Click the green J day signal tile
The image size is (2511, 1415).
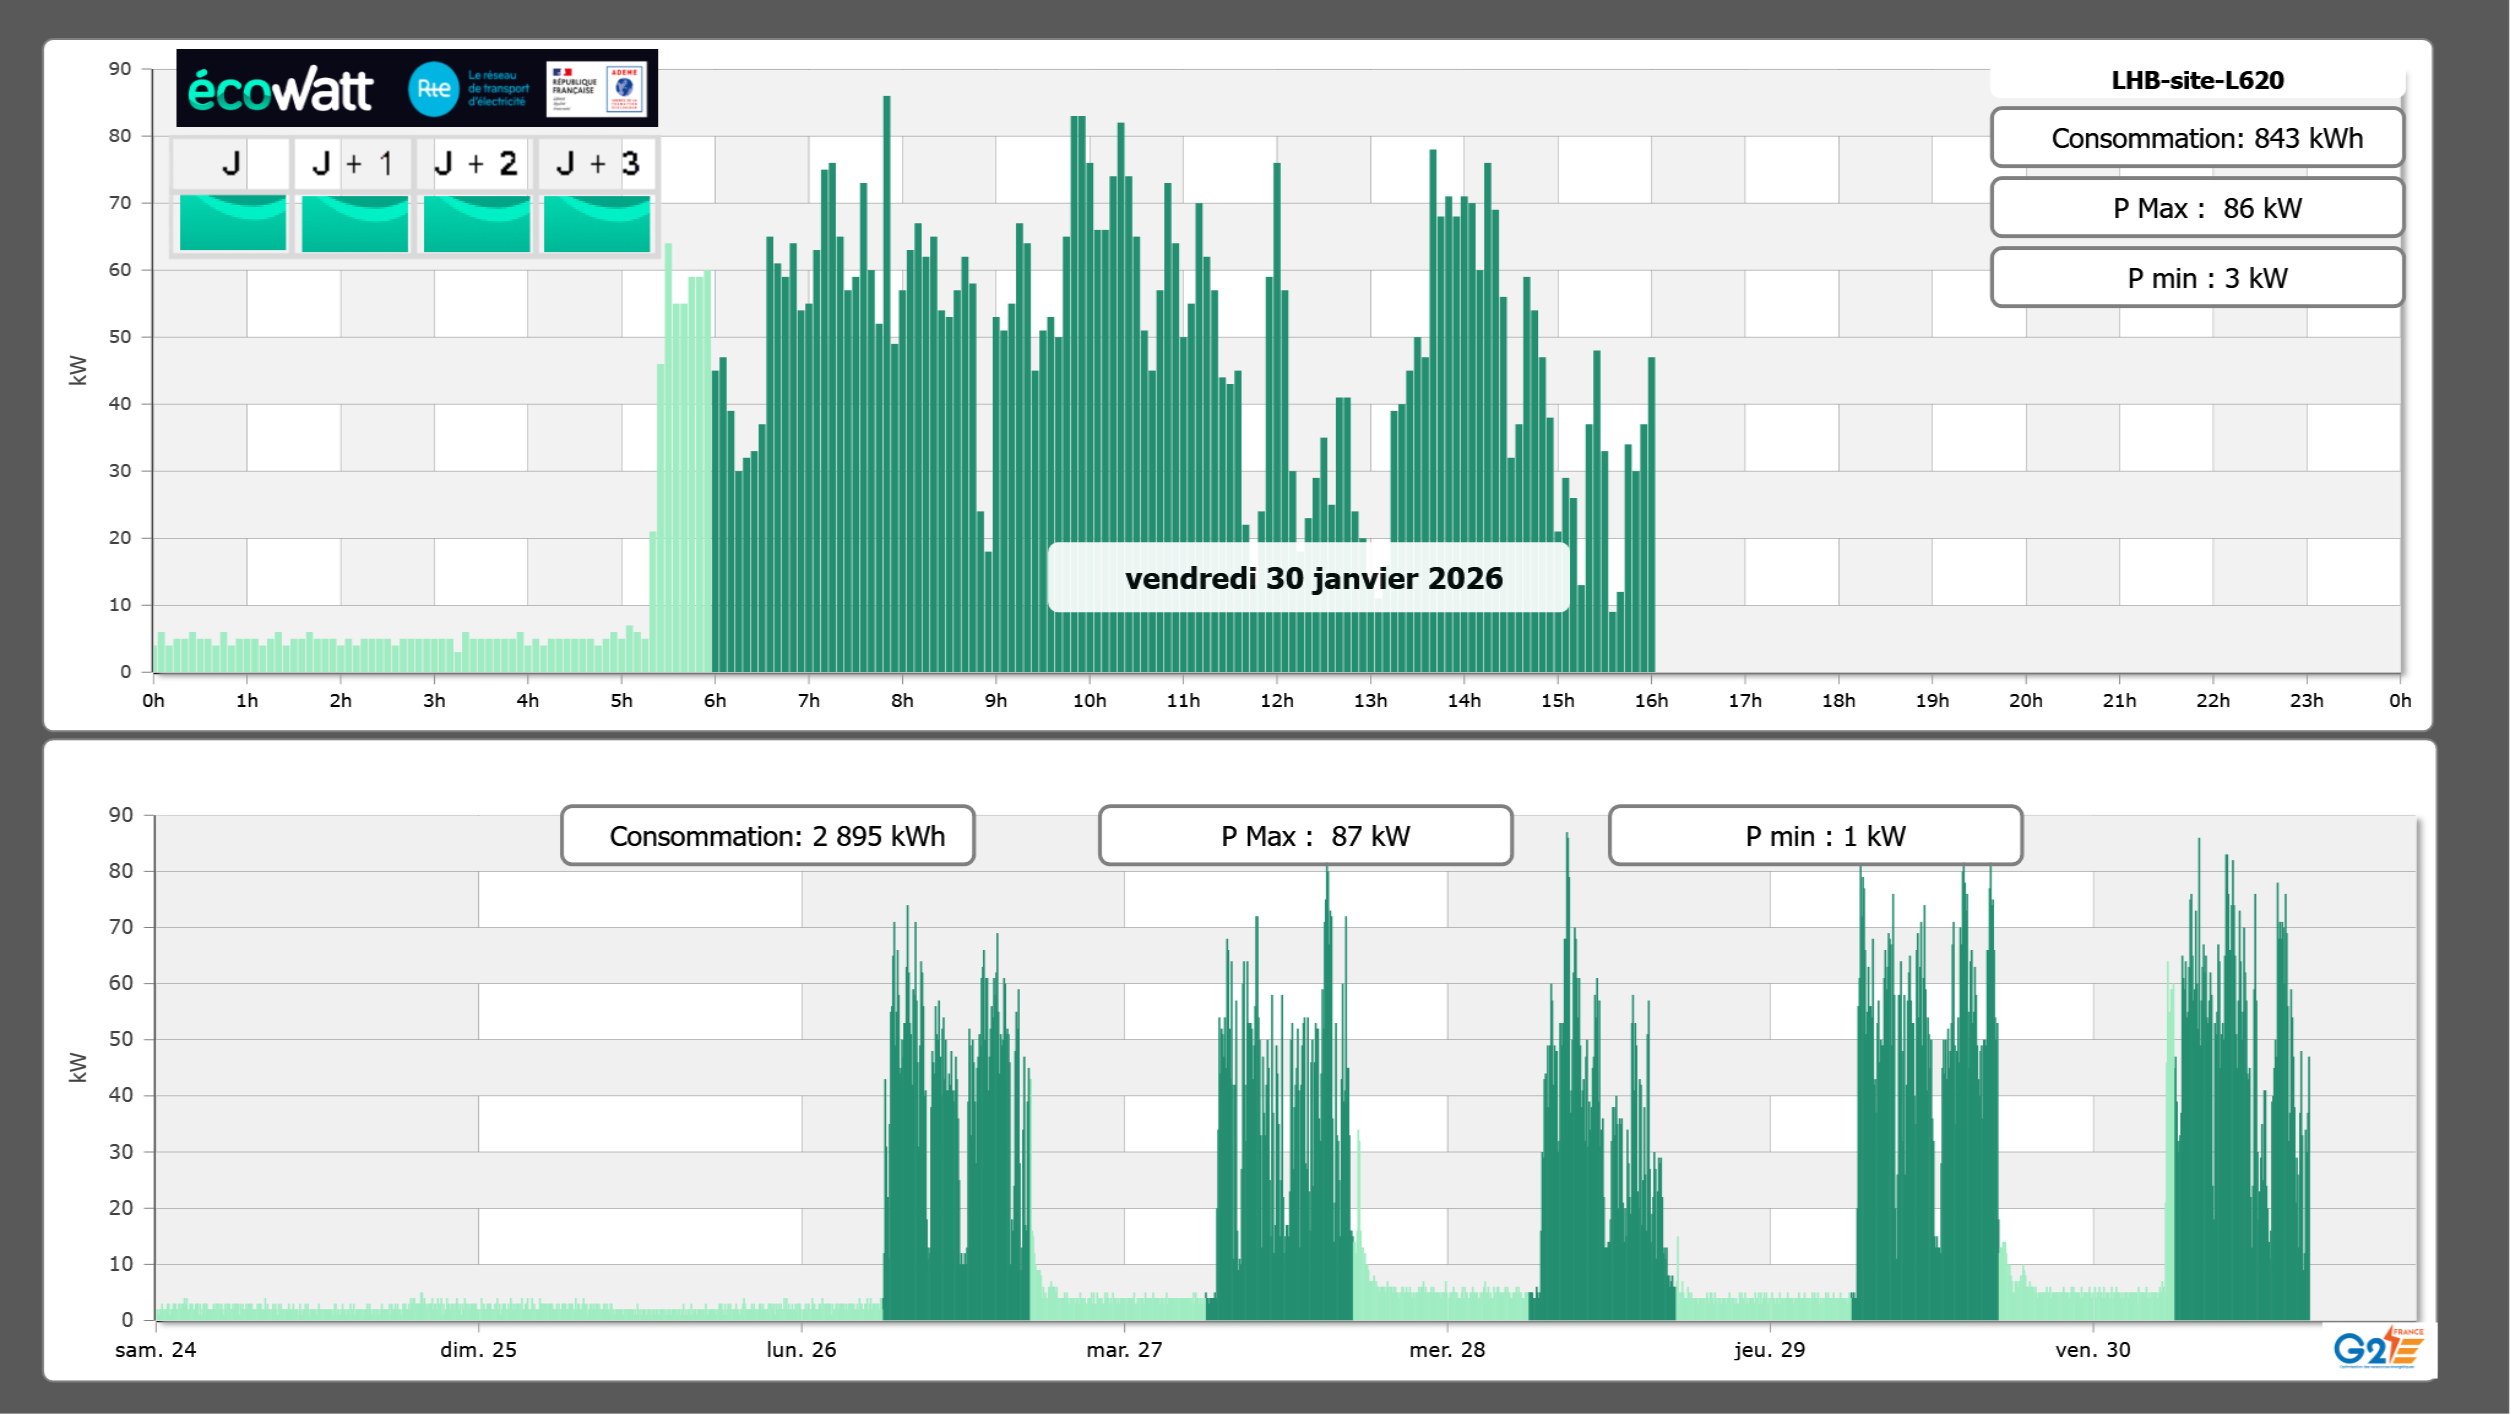pos(232,223)
